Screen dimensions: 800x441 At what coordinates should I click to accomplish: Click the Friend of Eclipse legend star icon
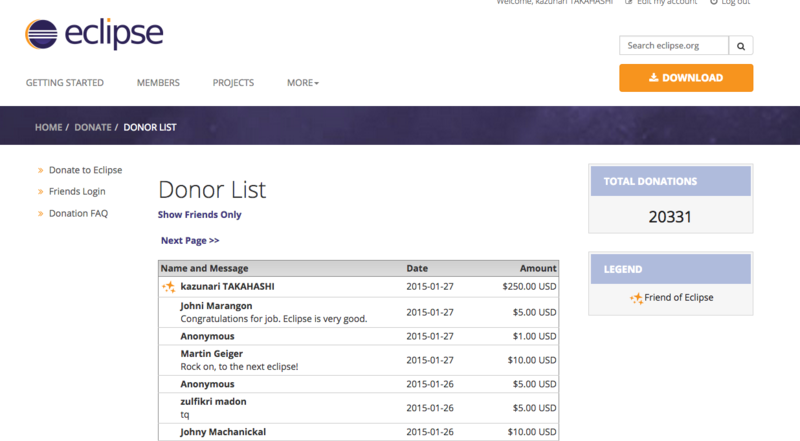(x=636, y=298)
